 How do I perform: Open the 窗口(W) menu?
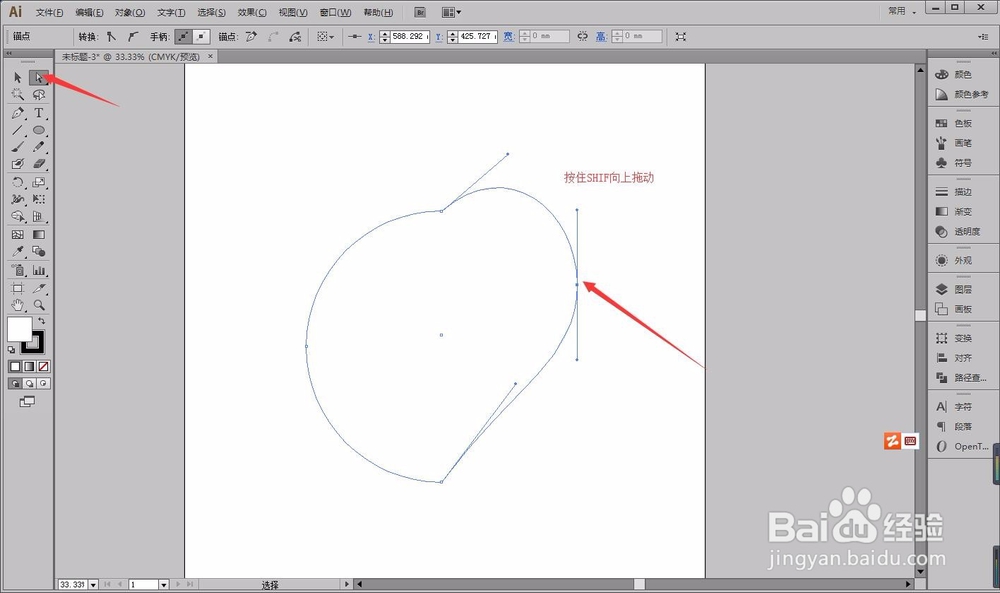[335, 12]
